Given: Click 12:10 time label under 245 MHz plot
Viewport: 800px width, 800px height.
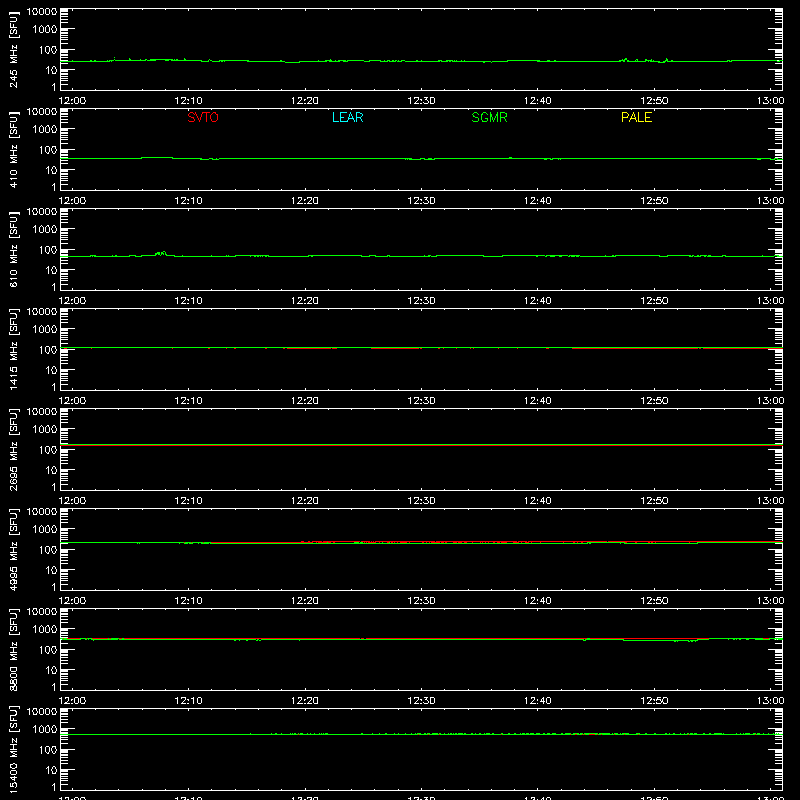Looking at the screenshot, I should (188, 101).
